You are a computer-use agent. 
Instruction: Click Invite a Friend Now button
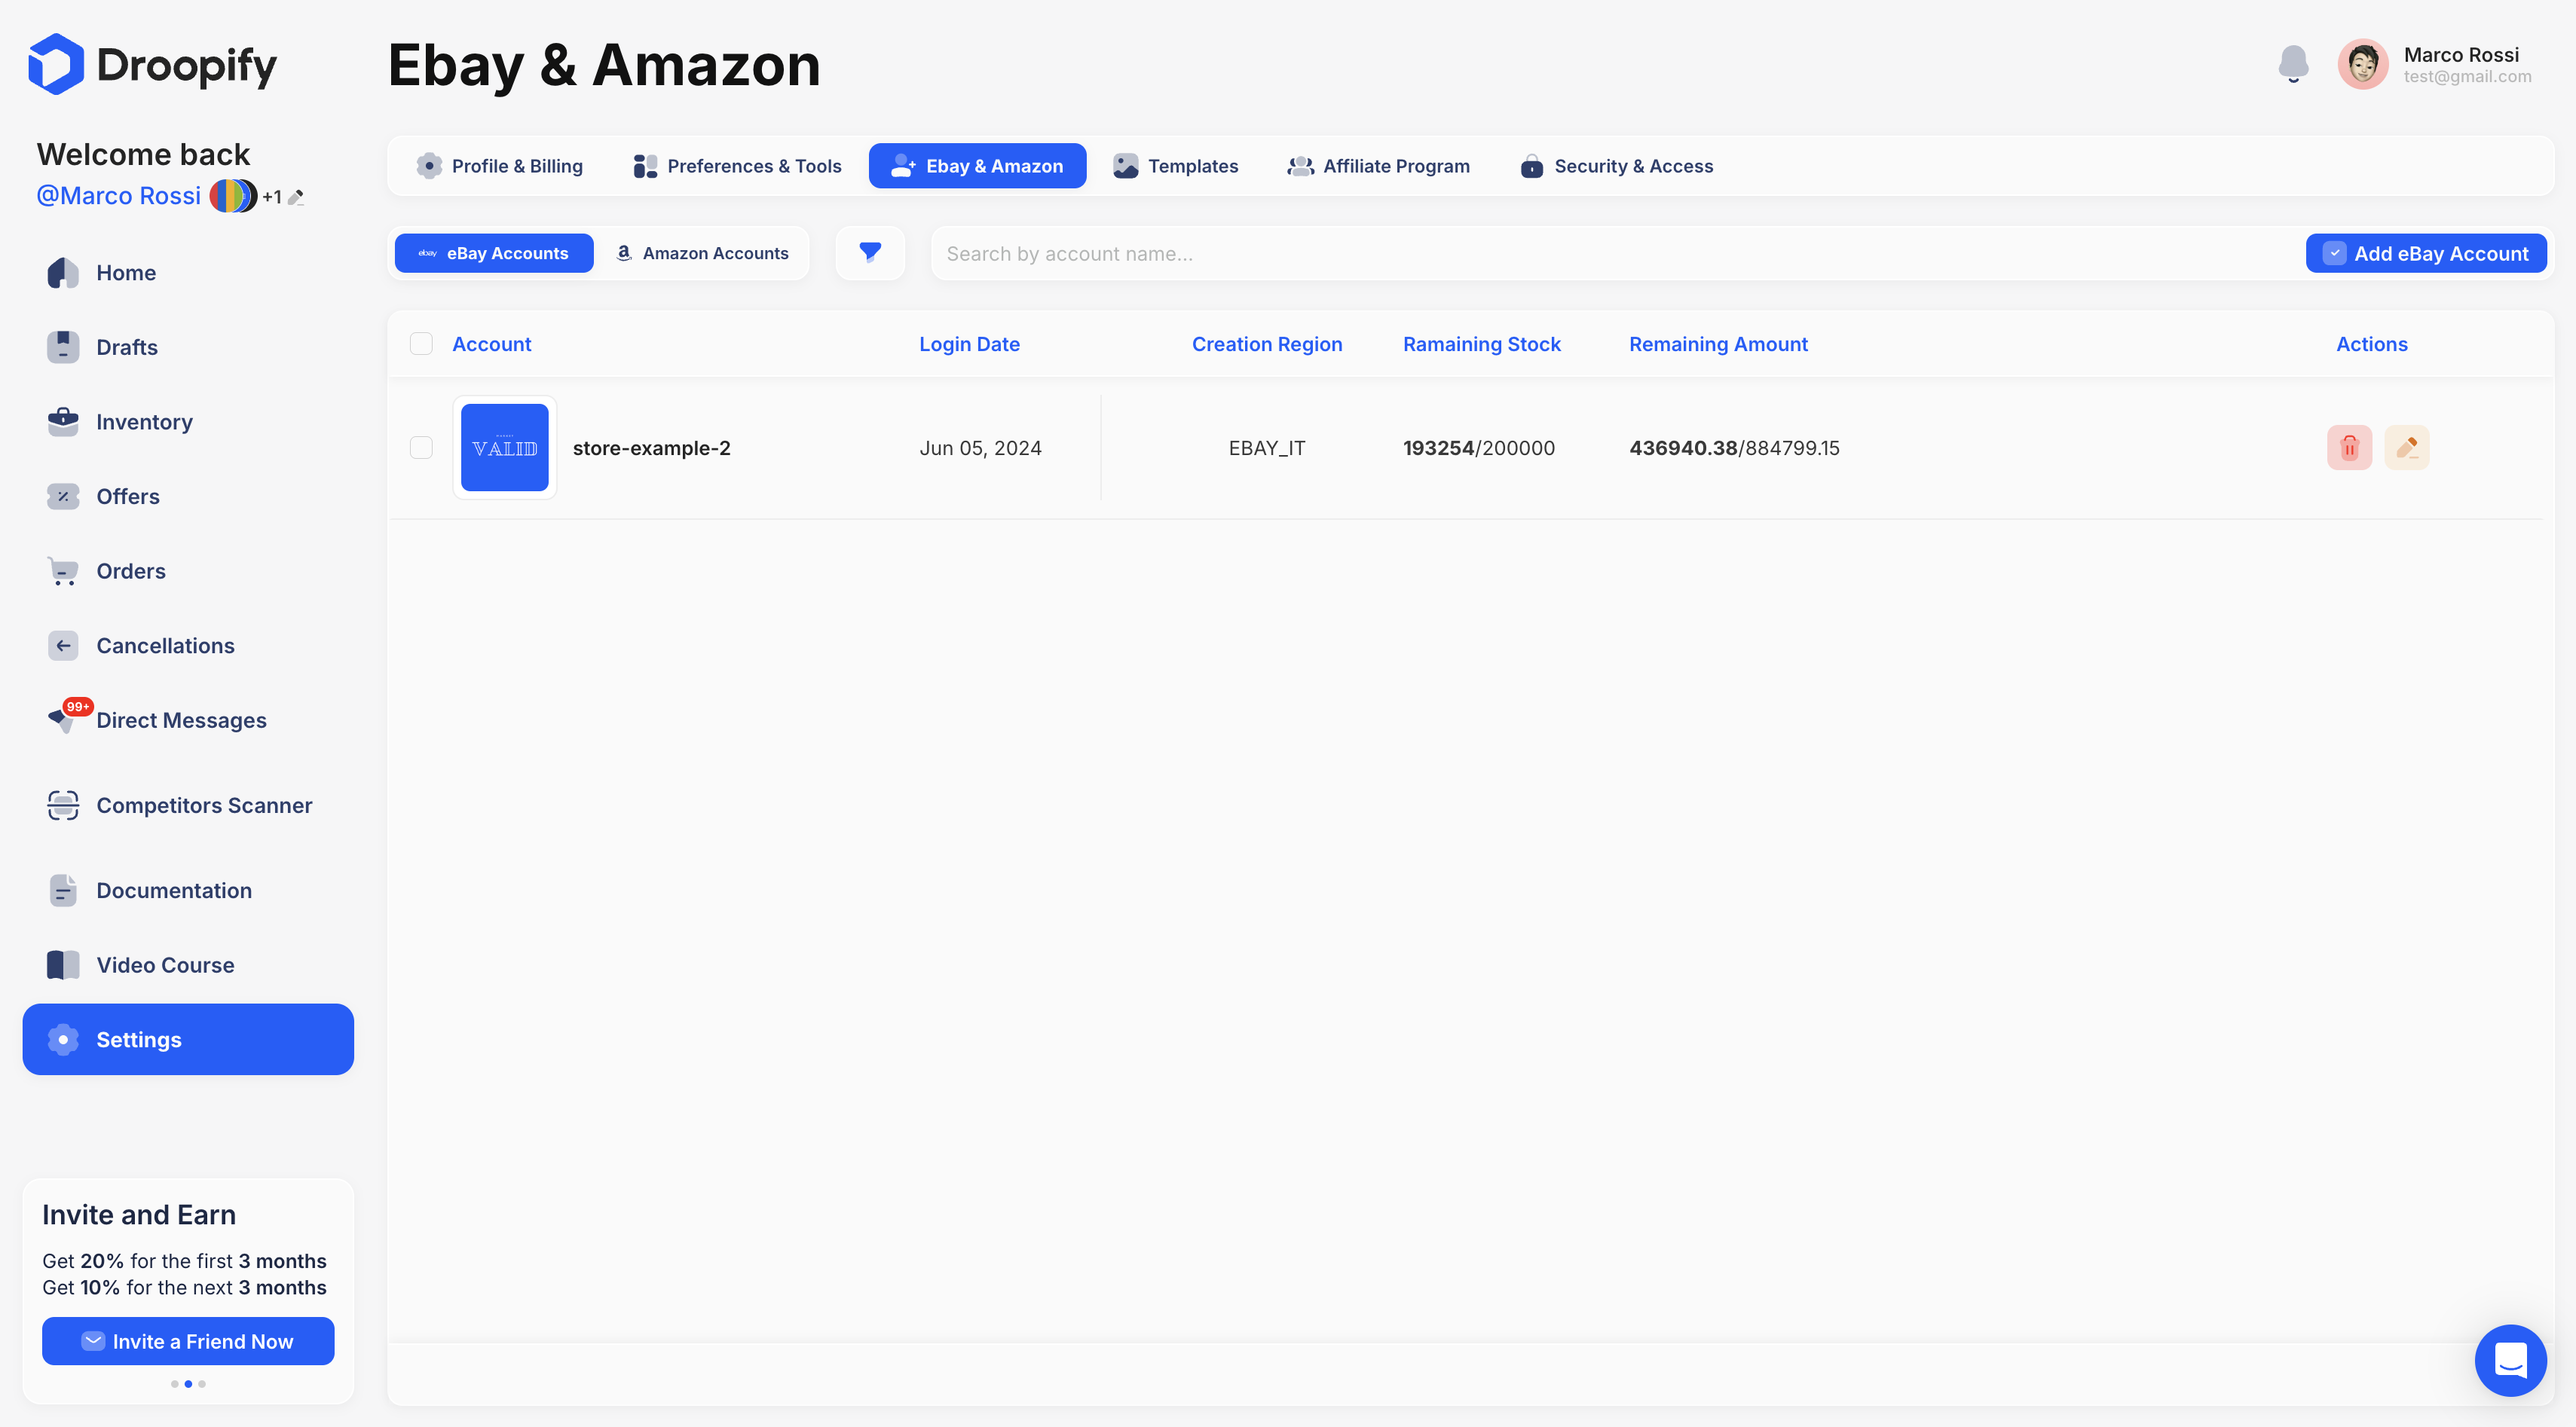(x=188, y=1341)
